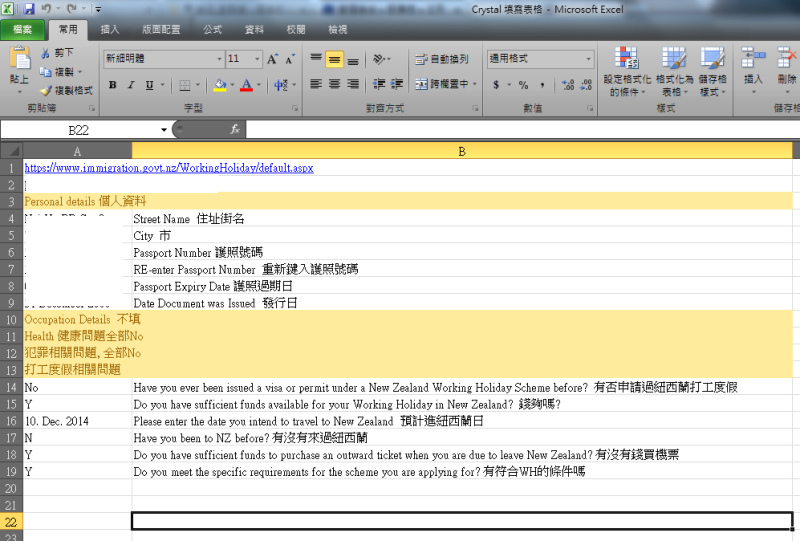Switch to the 公式 Formulas tab

point(212,30)
